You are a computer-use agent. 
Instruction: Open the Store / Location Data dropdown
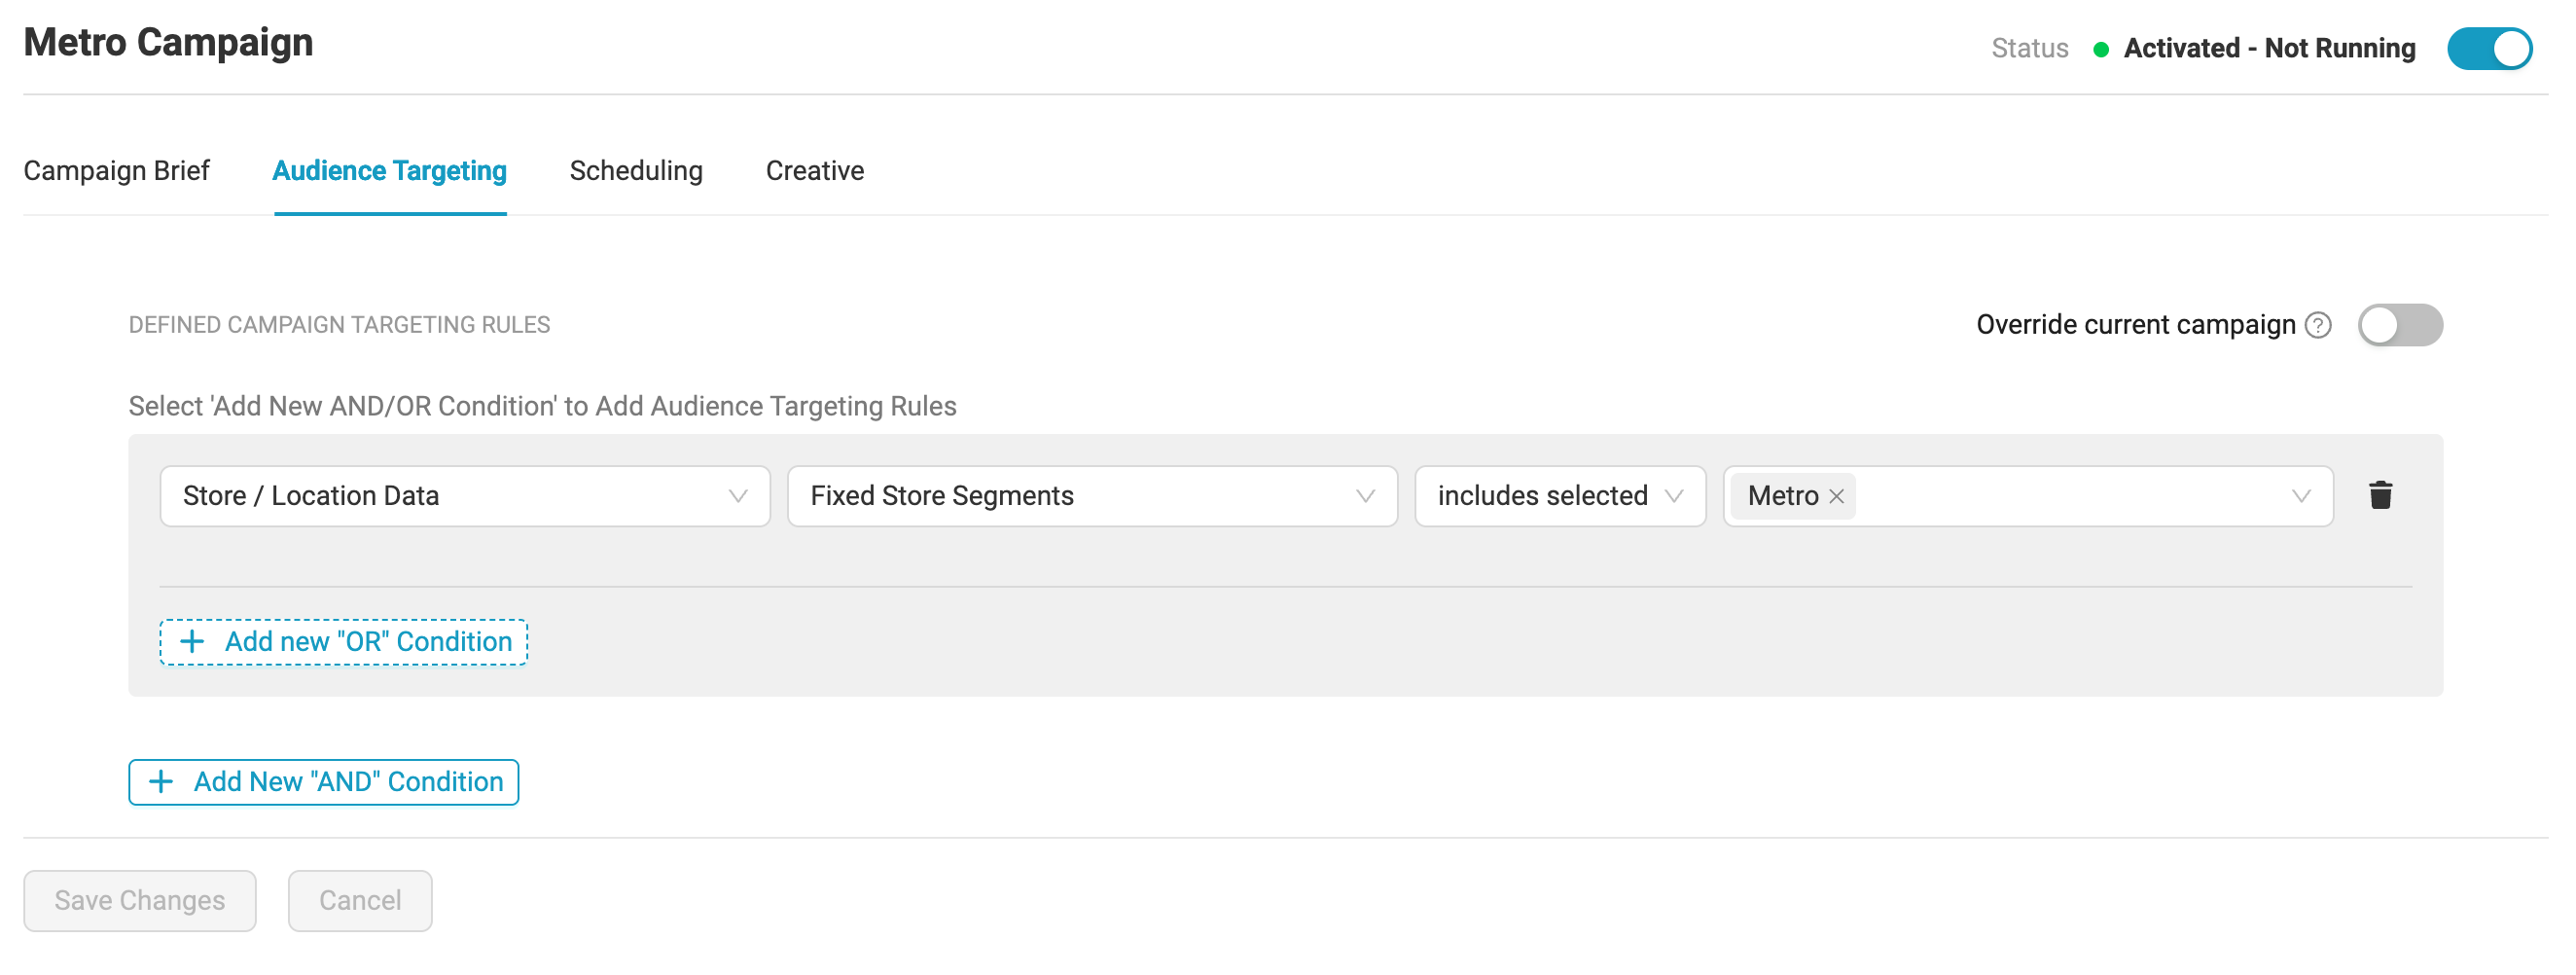coord(464,496)
